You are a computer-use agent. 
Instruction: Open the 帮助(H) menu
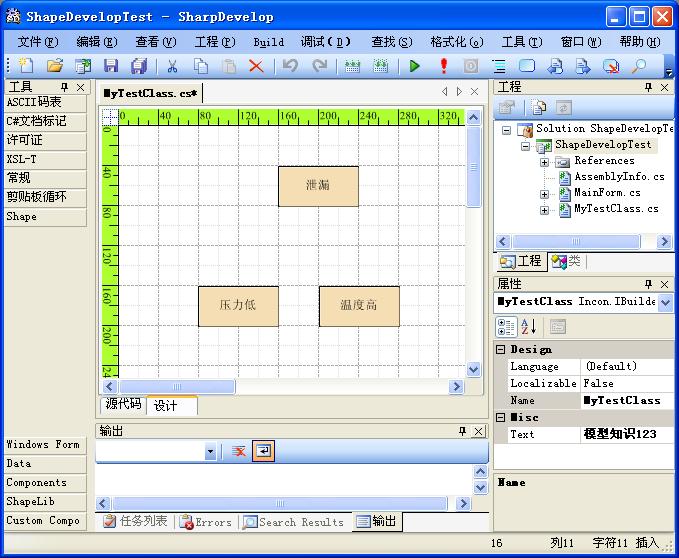click(640, 42)
